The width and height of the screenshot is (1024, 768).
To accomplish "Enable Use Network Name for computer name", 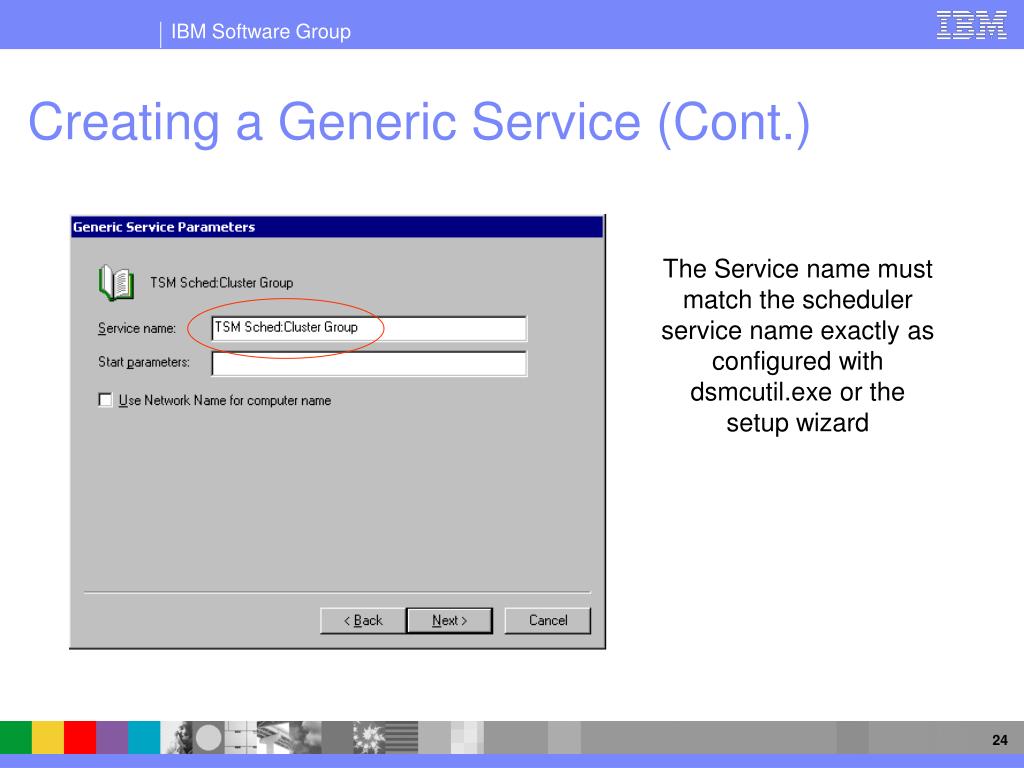I will point(105,400).
